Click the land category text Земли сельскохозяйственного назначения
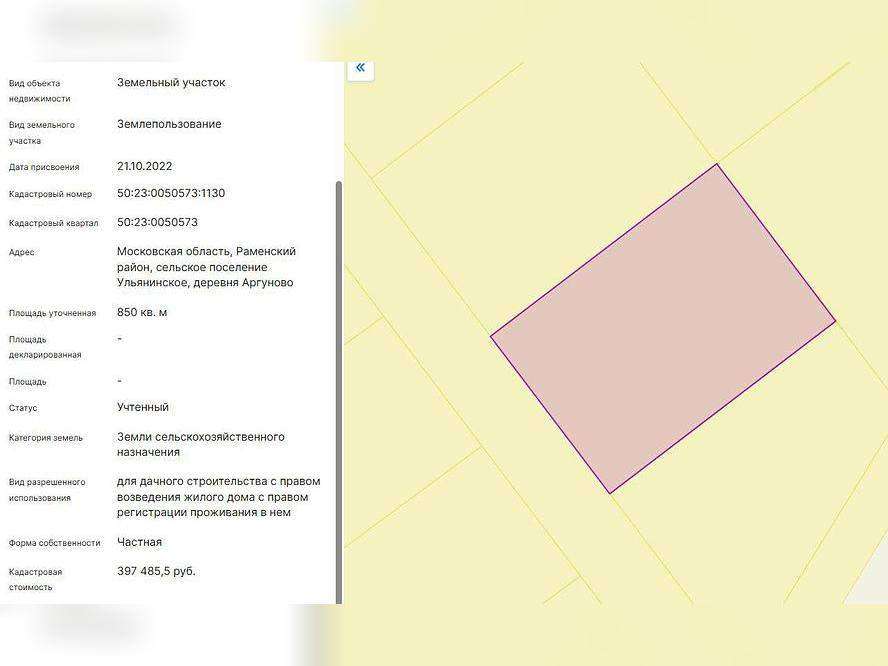The height and width of the screenshot is (666, 888). tap(200, 444)
